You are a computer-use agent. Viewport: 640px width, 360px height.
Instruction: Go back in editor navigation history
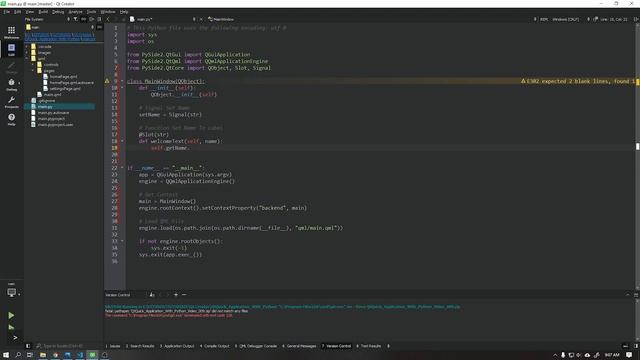108,19
